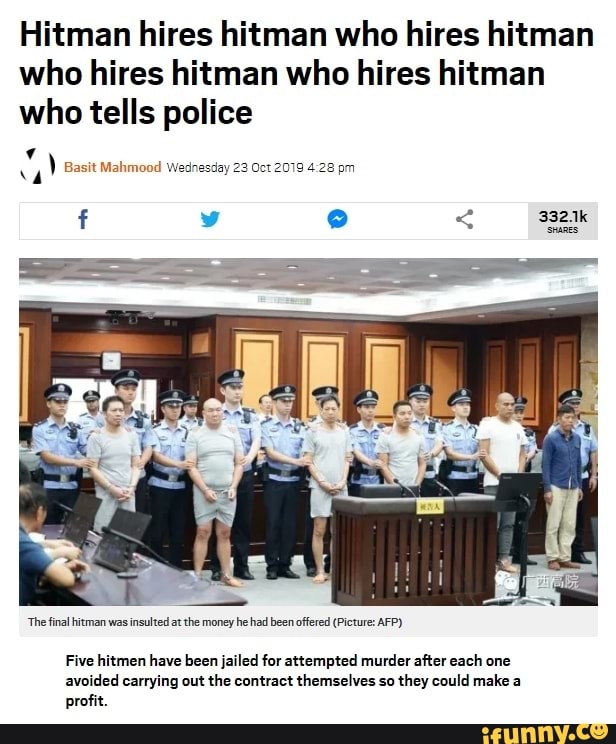Click the WeChat watermark in the photo
The height and width of the screenshot is (744, 616).
pos(536,581)
